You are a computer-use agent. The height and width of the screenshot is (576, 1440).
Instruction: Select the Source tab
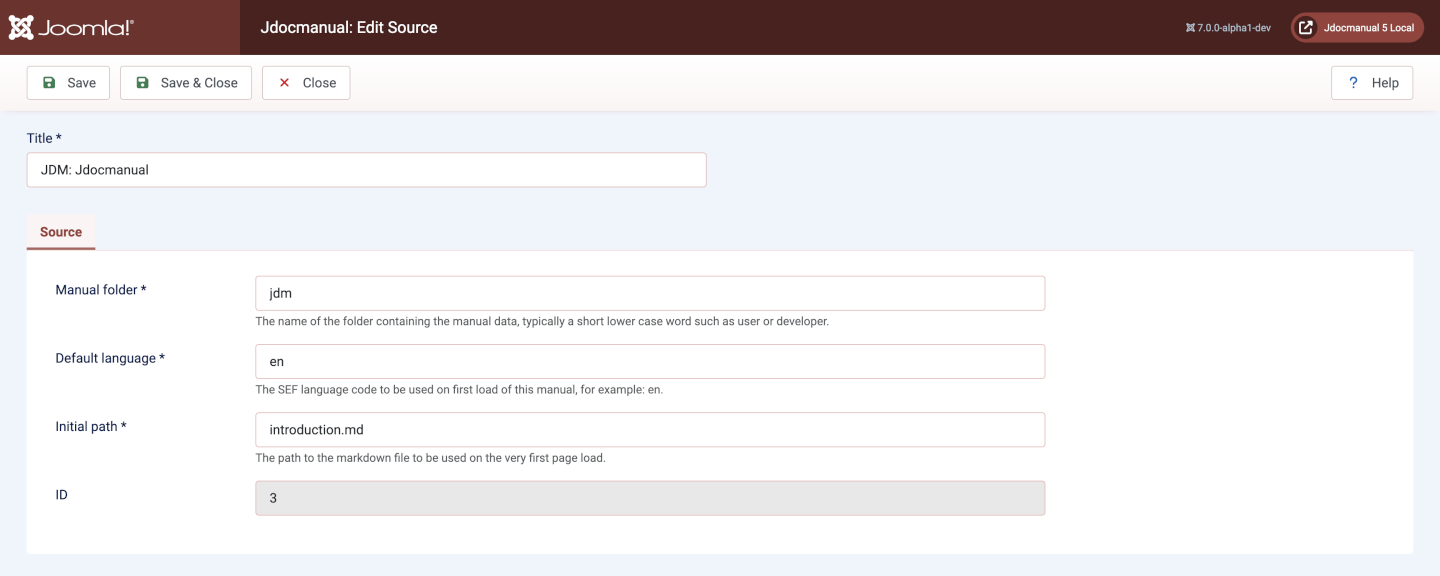point(61,232)
